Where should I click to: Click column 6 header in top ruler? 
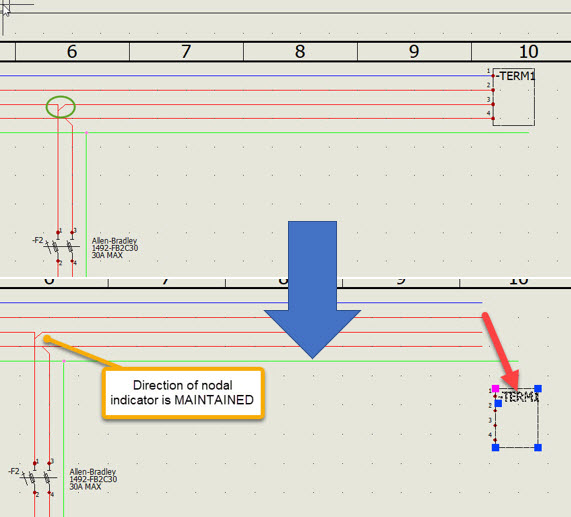coord(72,52)
